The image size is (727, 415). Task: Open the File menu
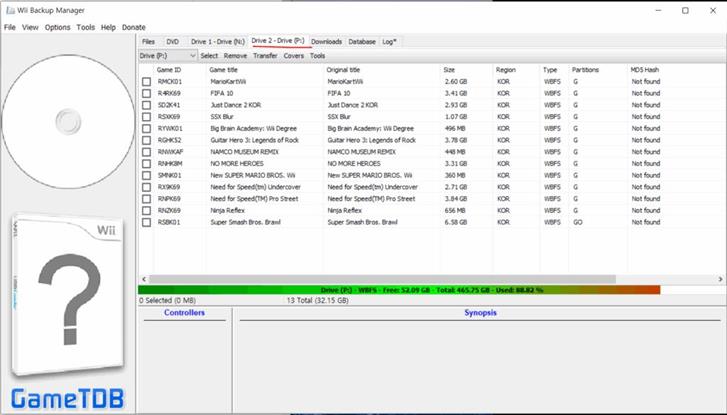click(x=10, y=27)
